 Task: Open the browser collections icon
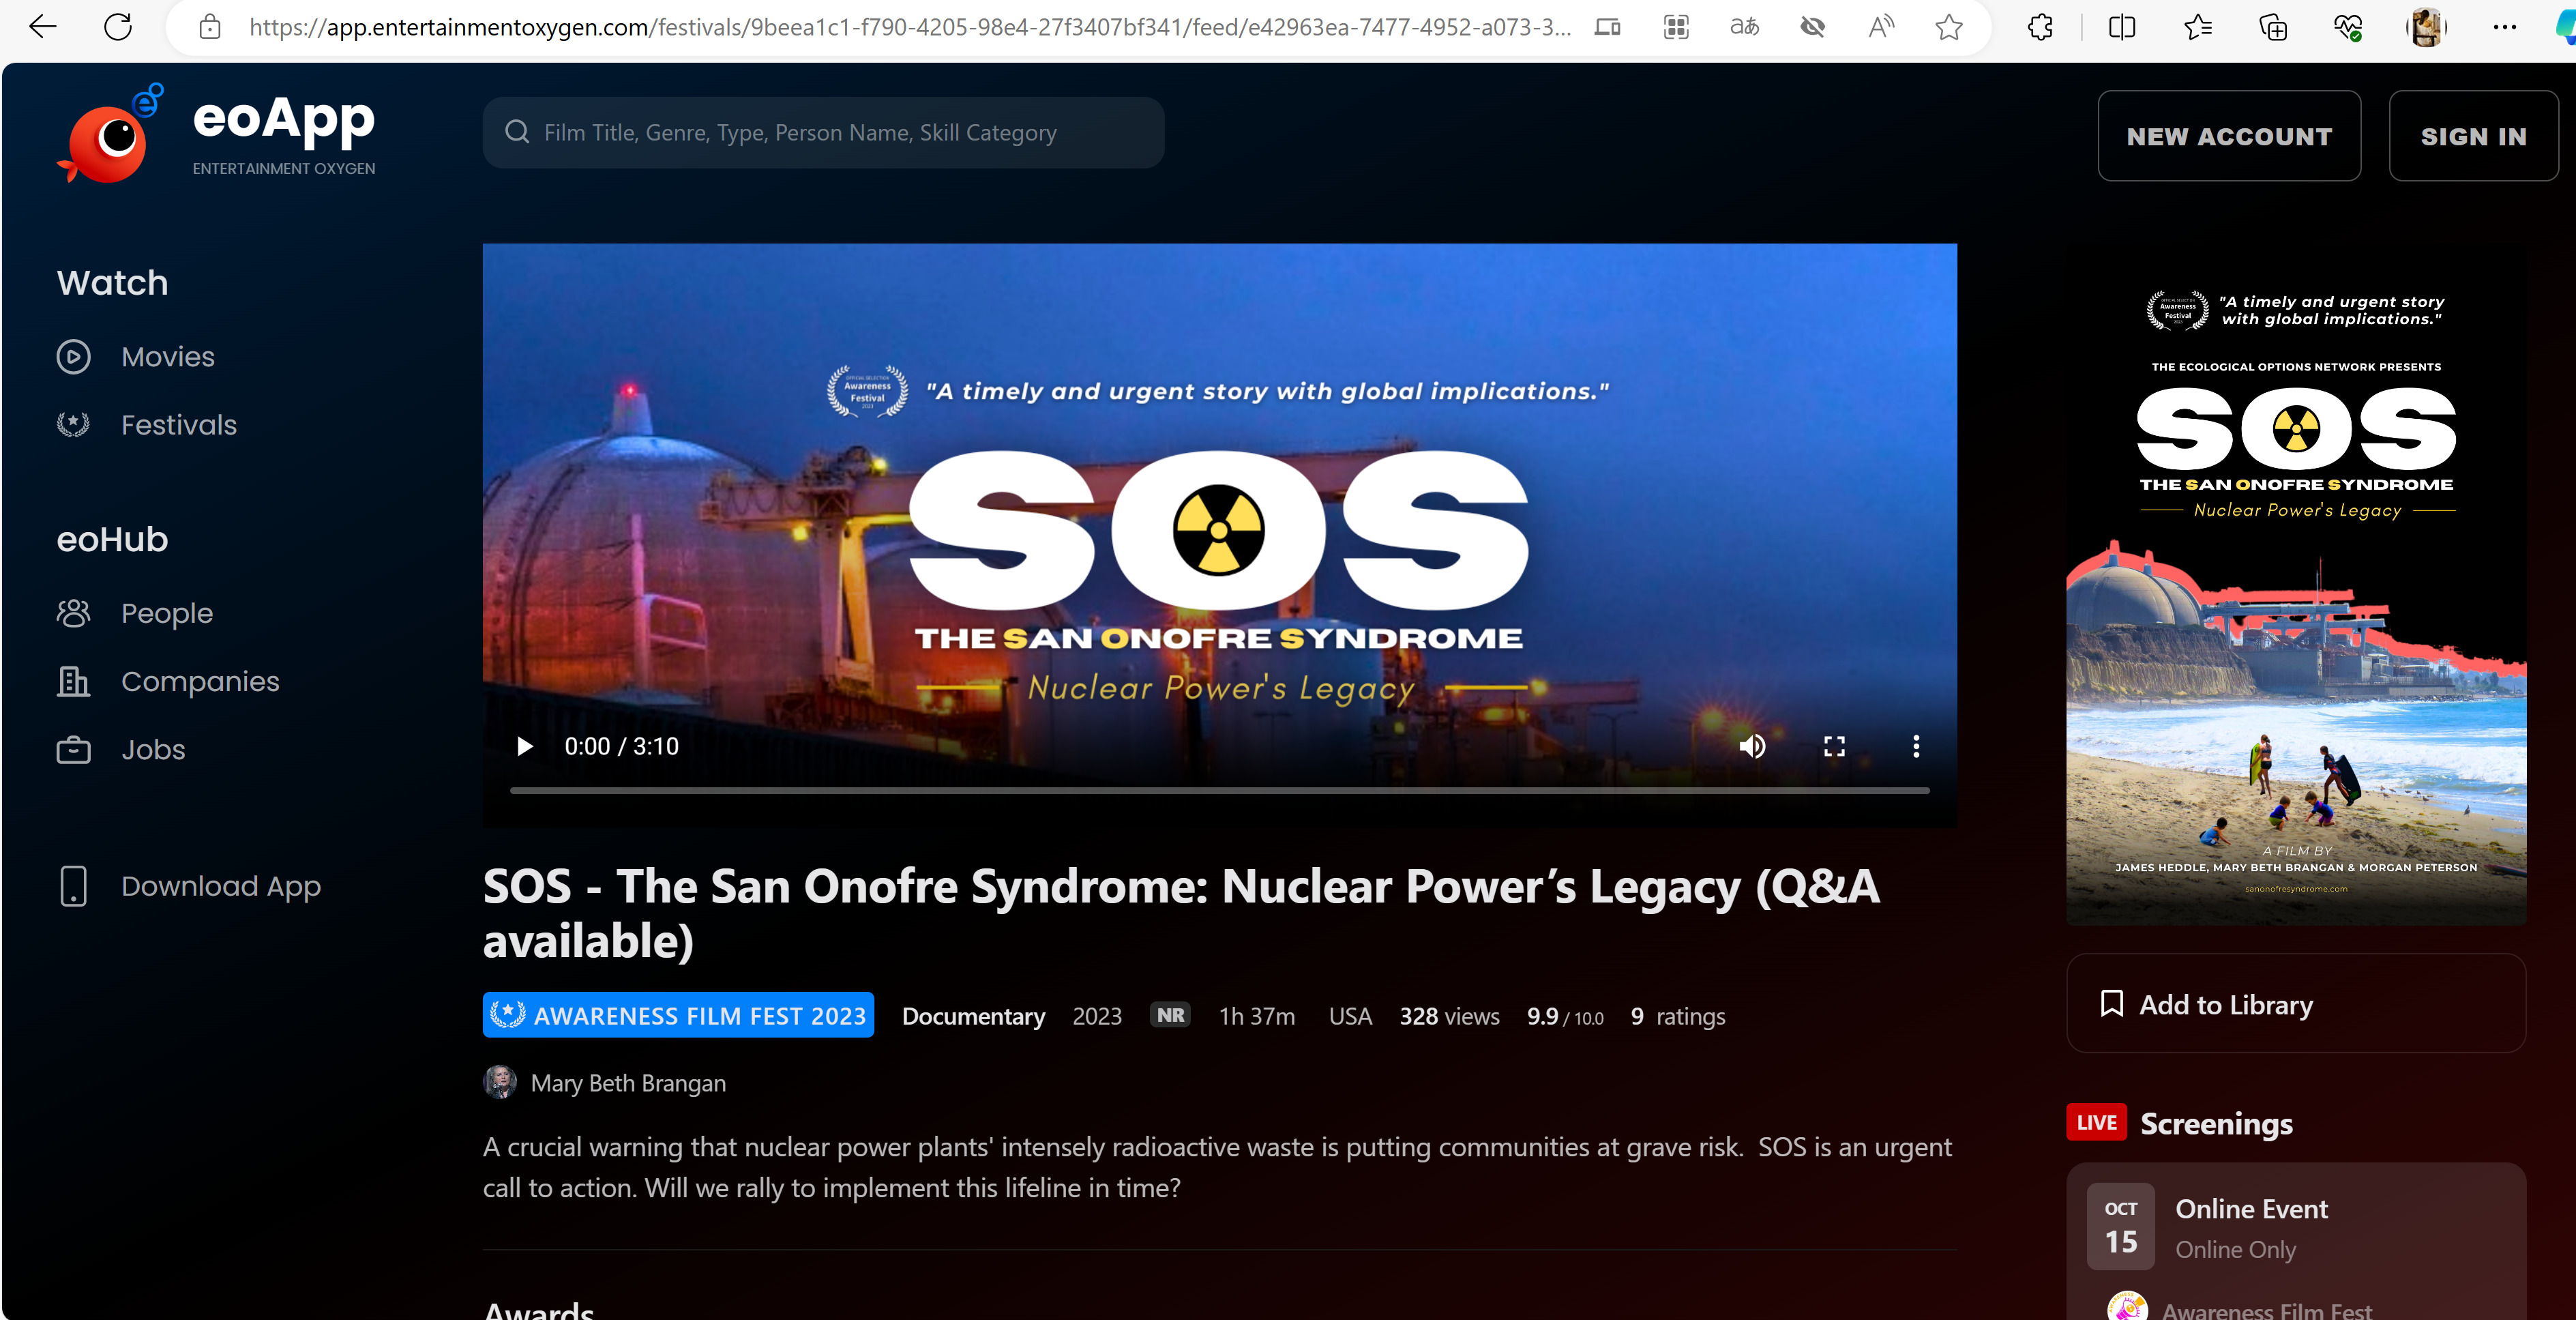(2273, 27)
